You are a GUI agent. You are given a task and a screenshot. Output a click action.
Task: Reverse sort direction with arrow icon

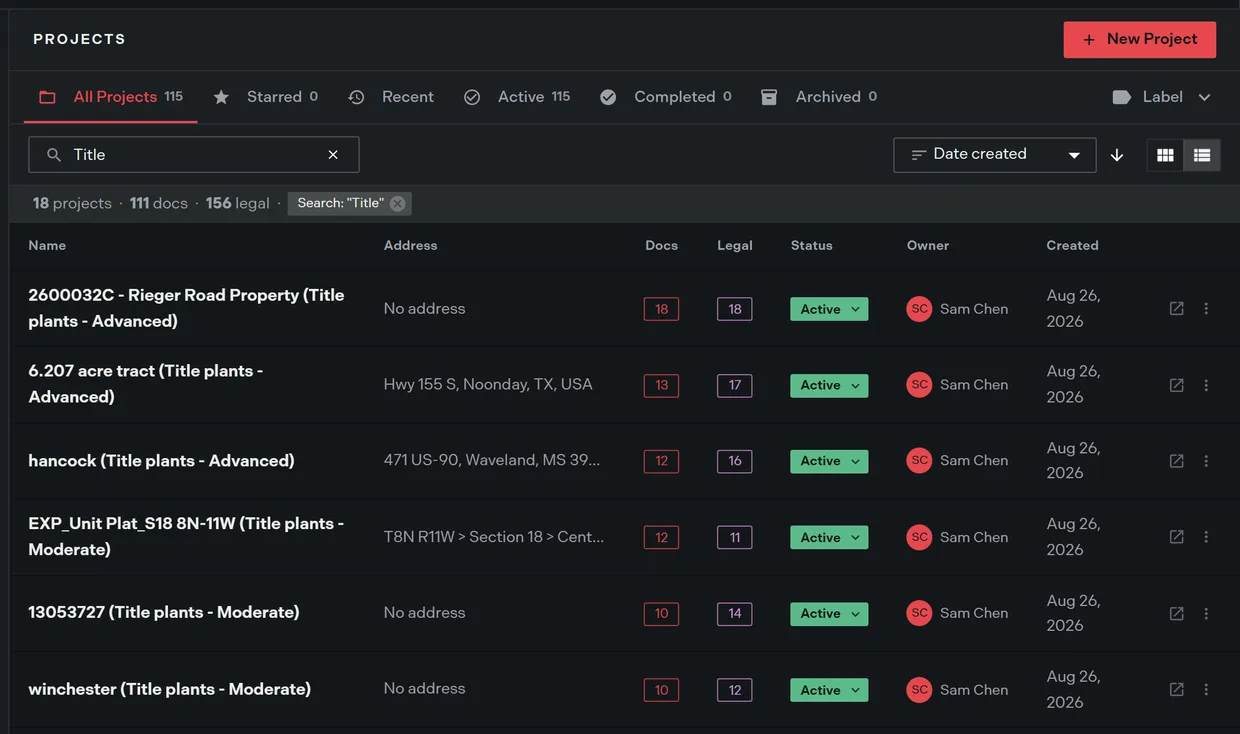point(1117,155)
